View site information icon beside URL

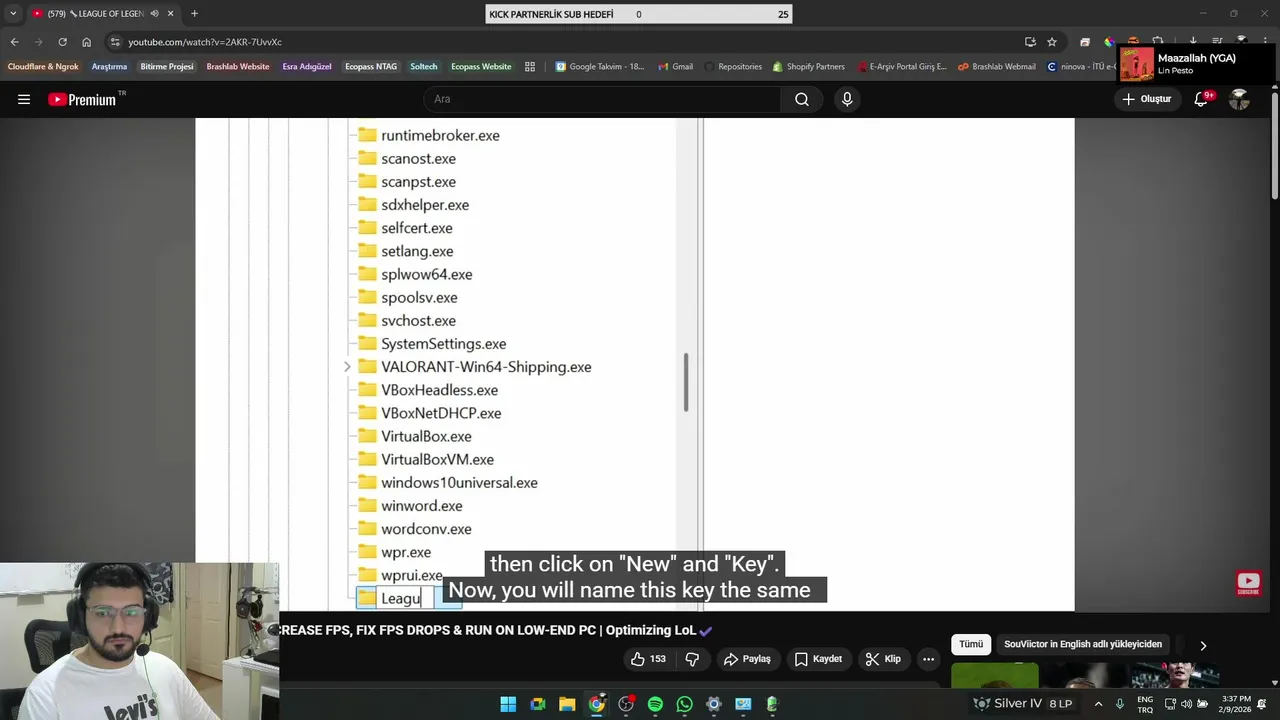point(116,42)
